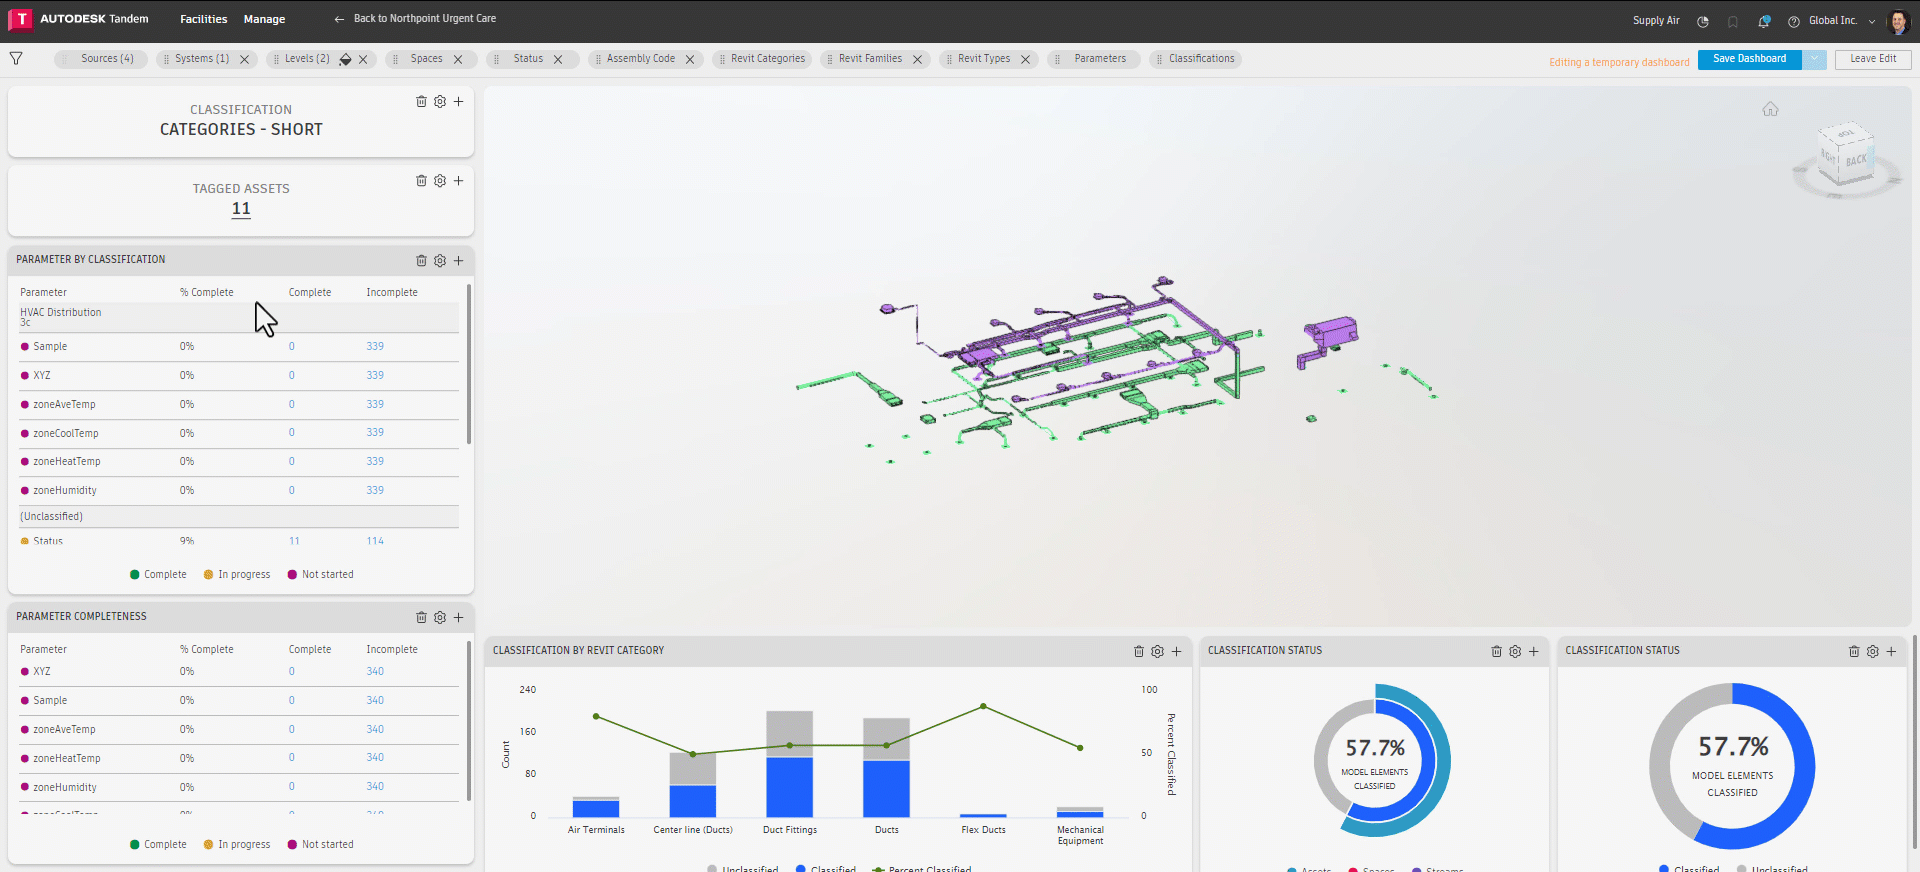The height and width of the screenshot is (872, 1920).
Task: Remove the Assembly Code filter
Action: pyautogui.click(x=690, y=59)
